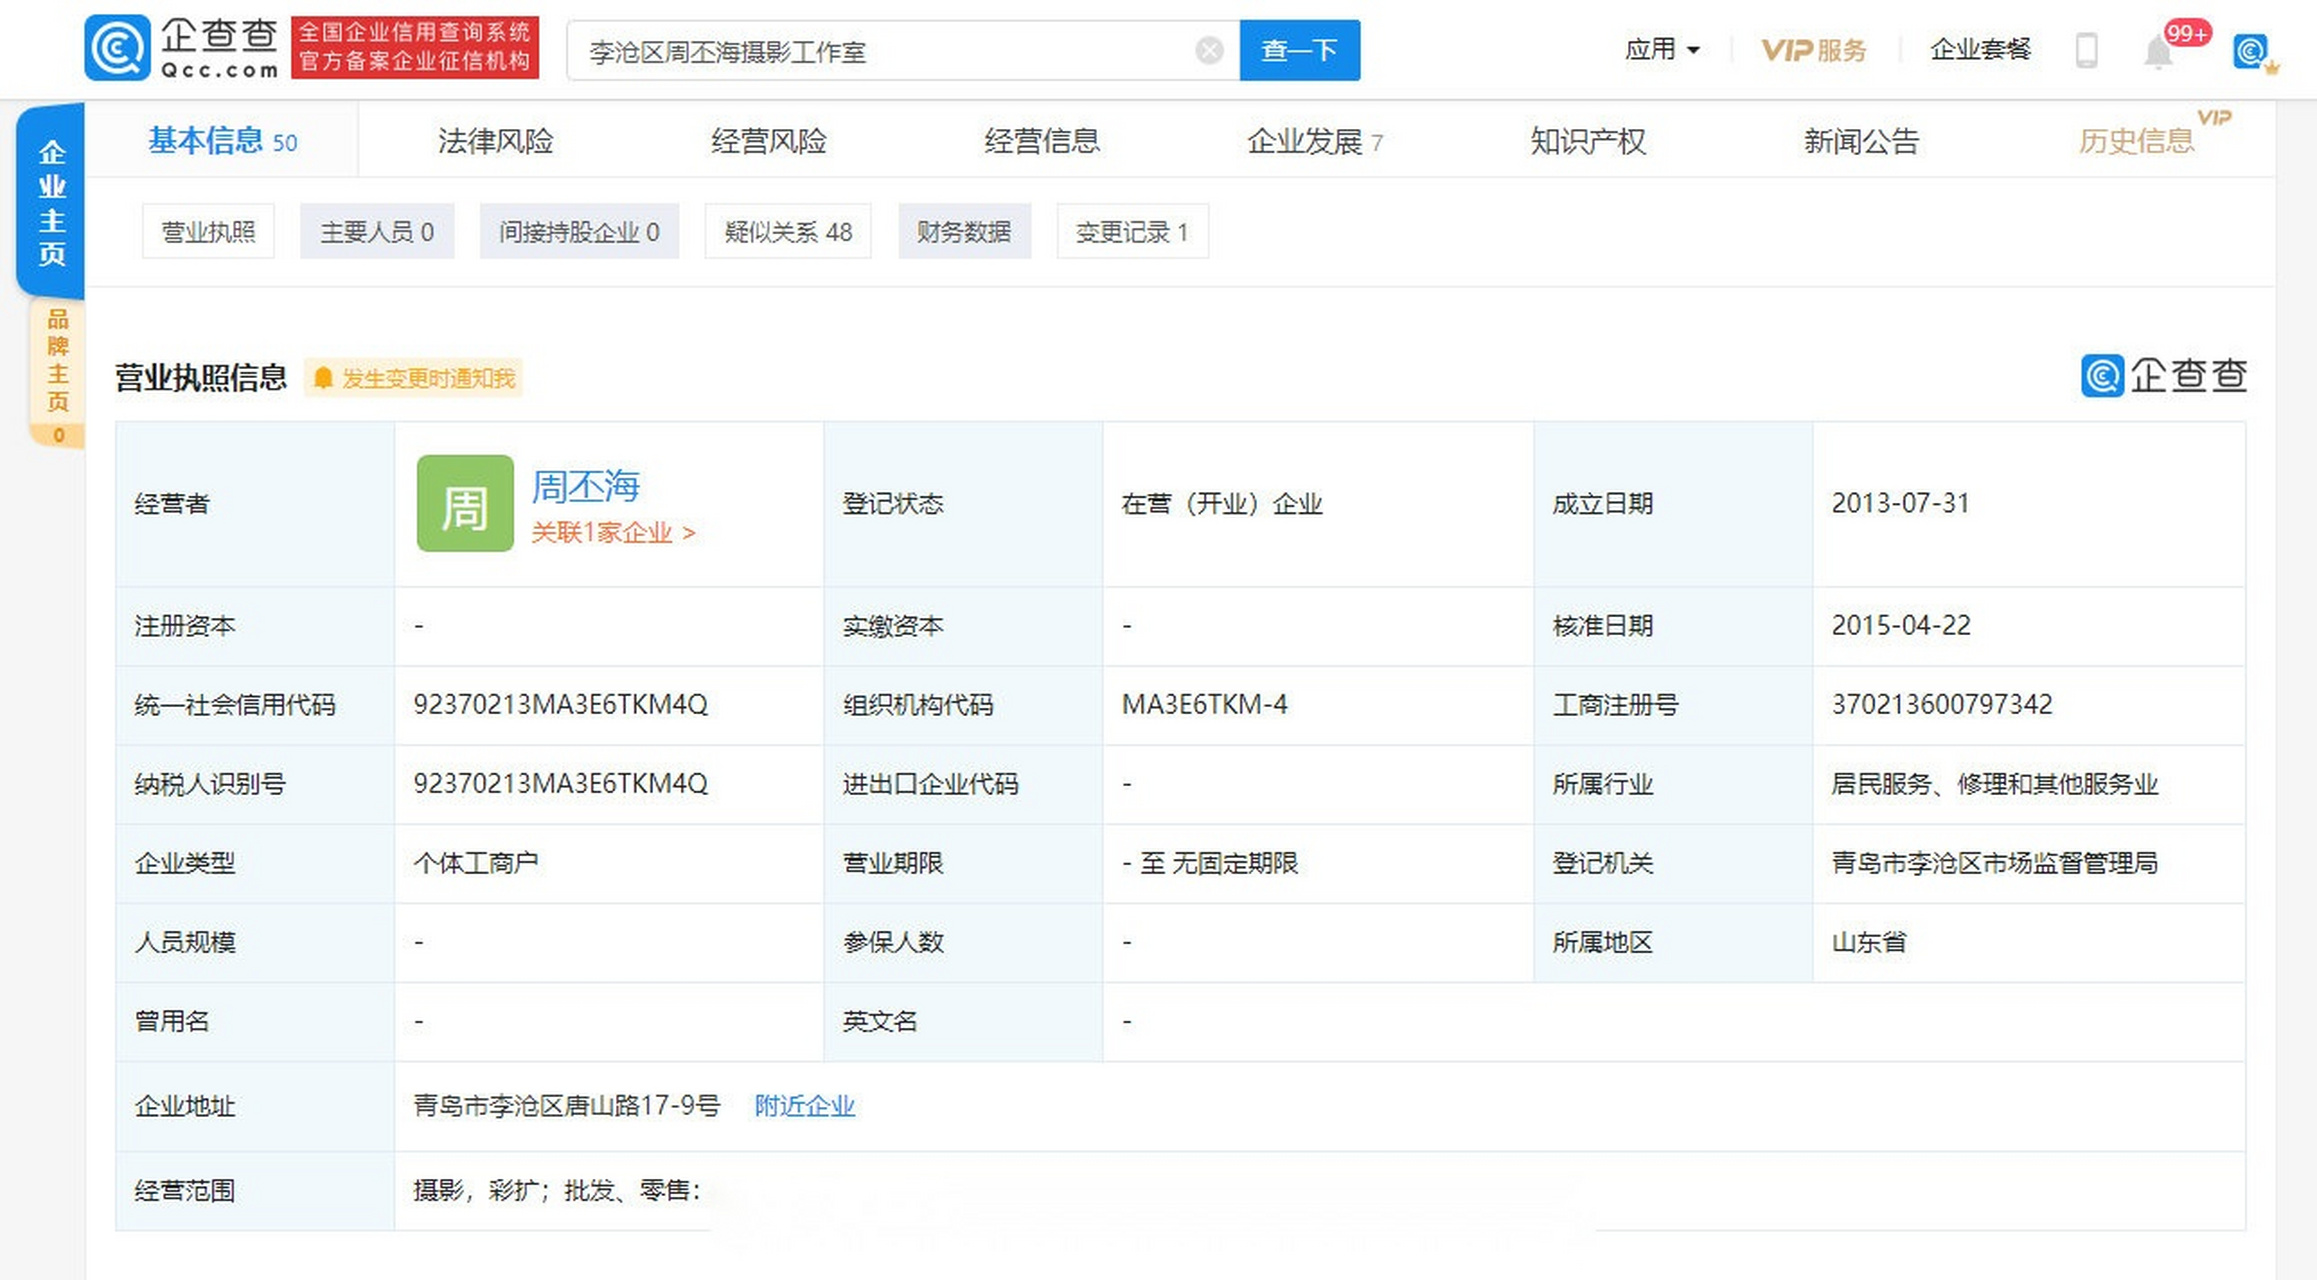2317x1280 pixels.
Task: Open 关联1家企业 related companies link
Action: [x=613, y=532]
